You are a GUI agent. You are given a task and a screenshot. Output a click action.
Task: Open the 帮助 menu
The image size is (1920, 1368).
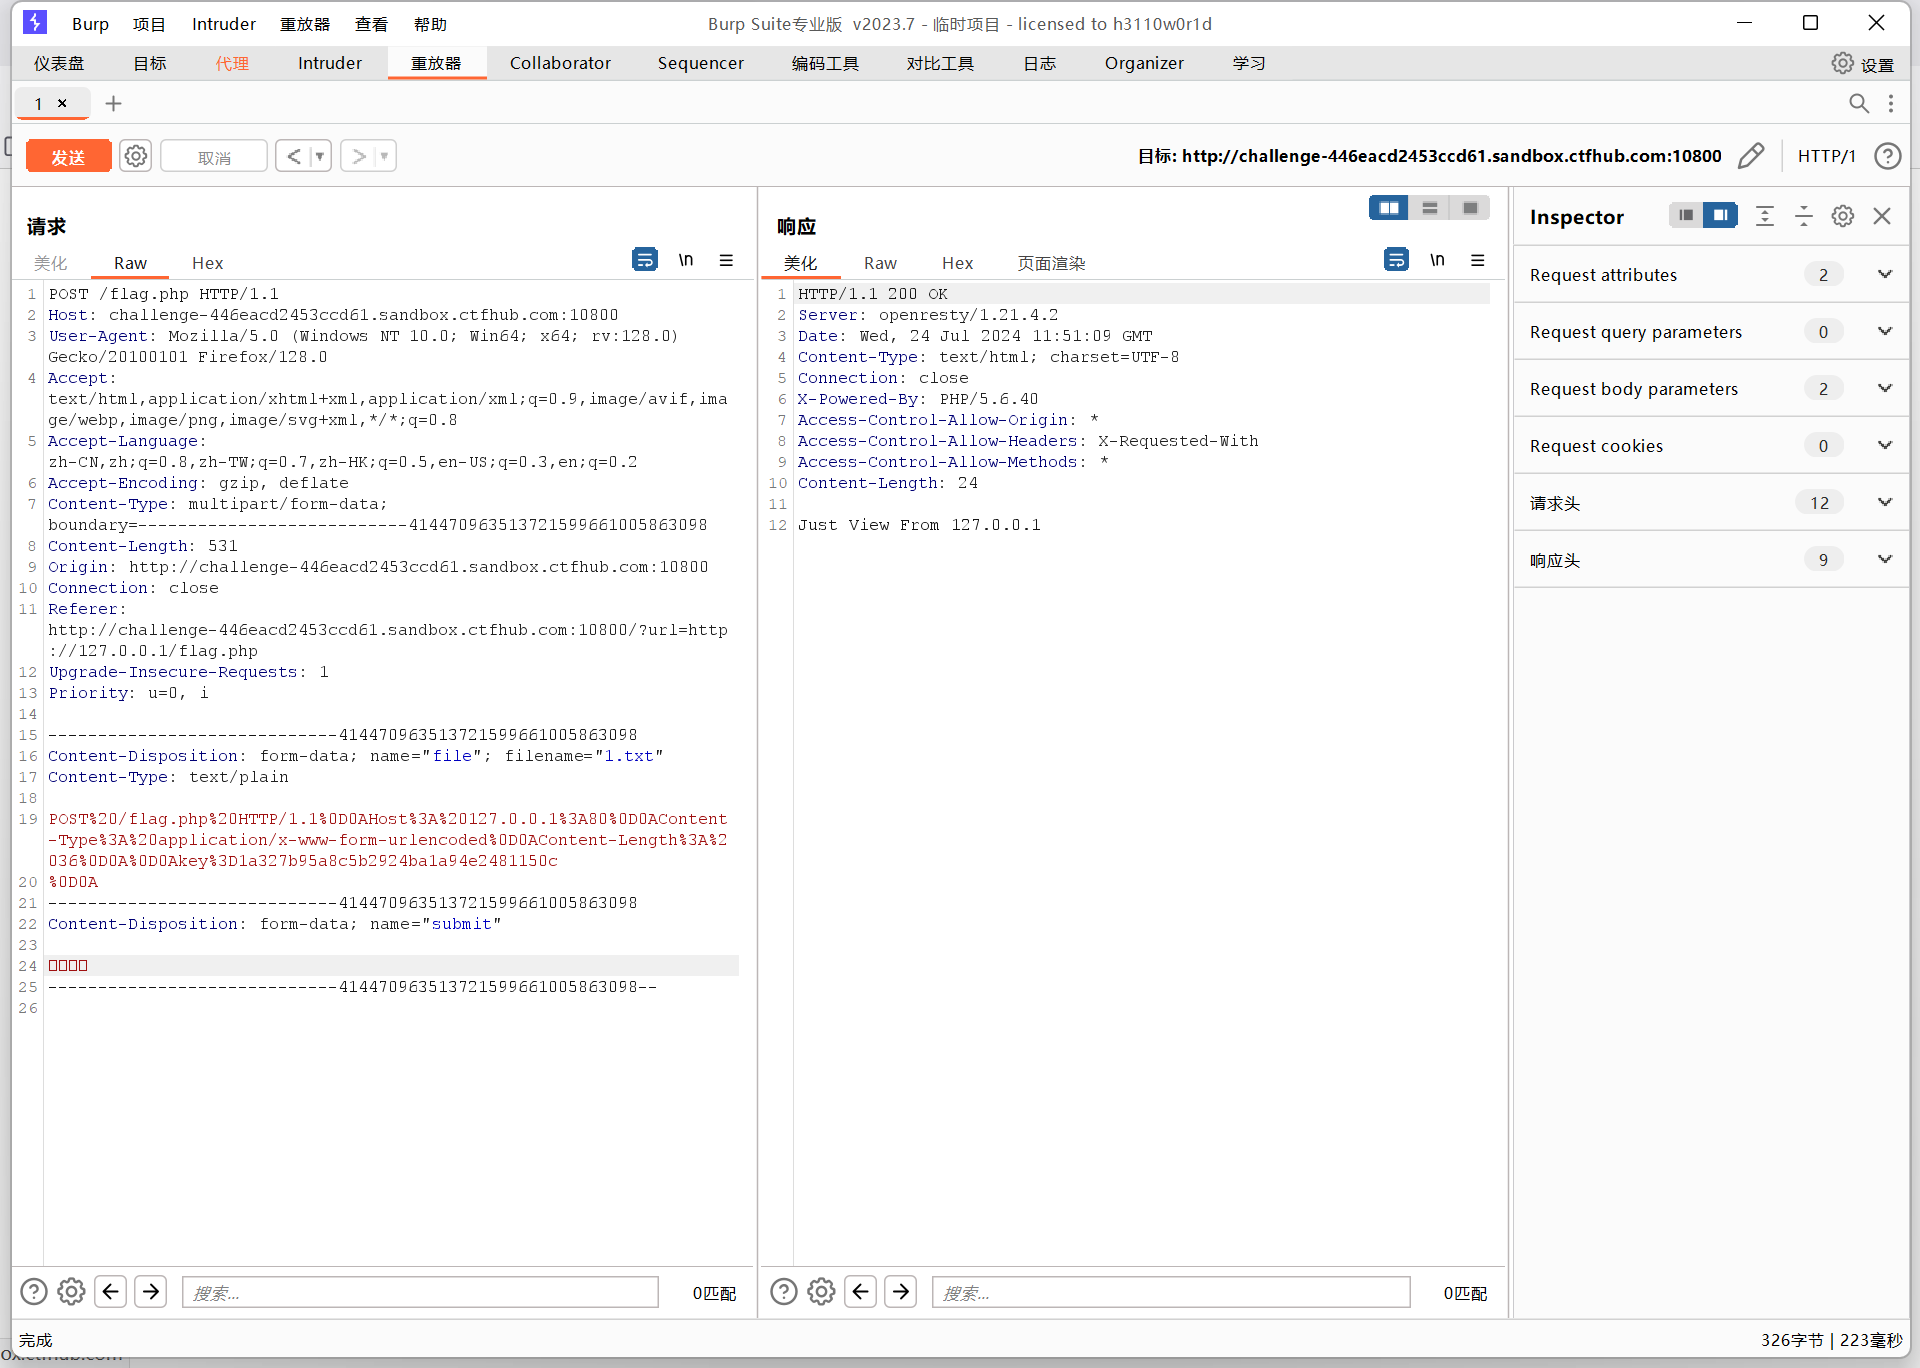430,24
